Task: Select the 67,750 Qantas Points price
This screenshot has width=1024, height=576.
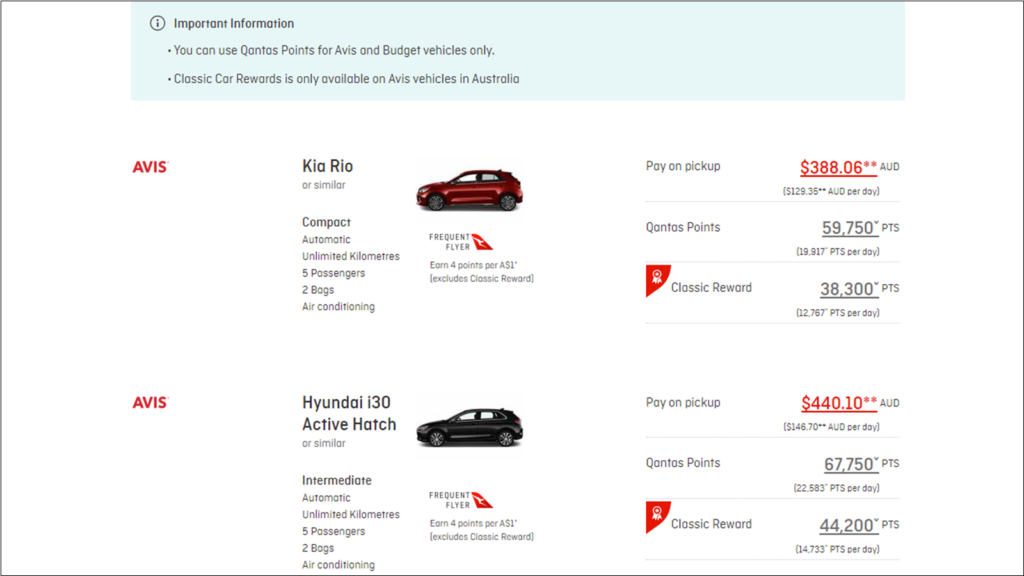Action: coord(850,464)
